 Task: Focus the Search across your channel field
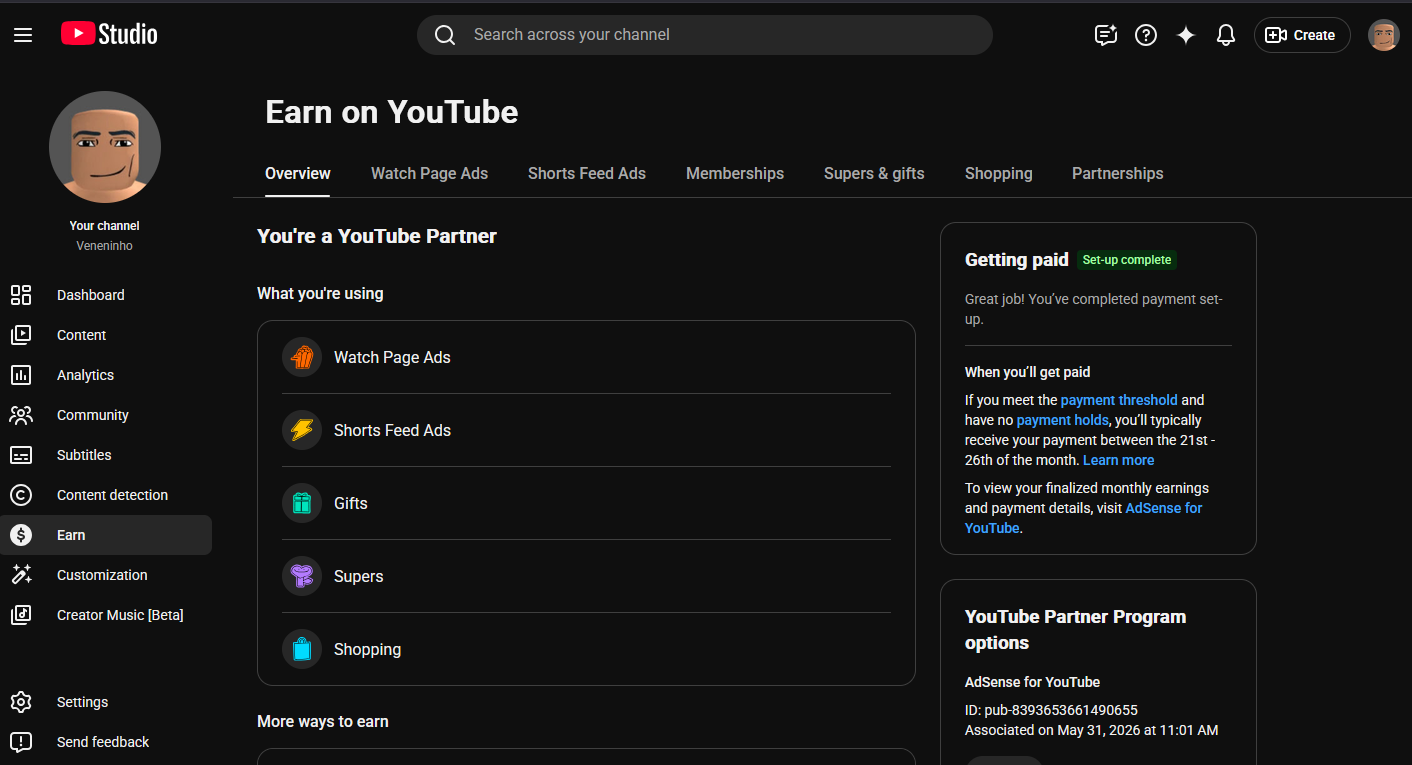pyautogui.click(x=705, y=35)
